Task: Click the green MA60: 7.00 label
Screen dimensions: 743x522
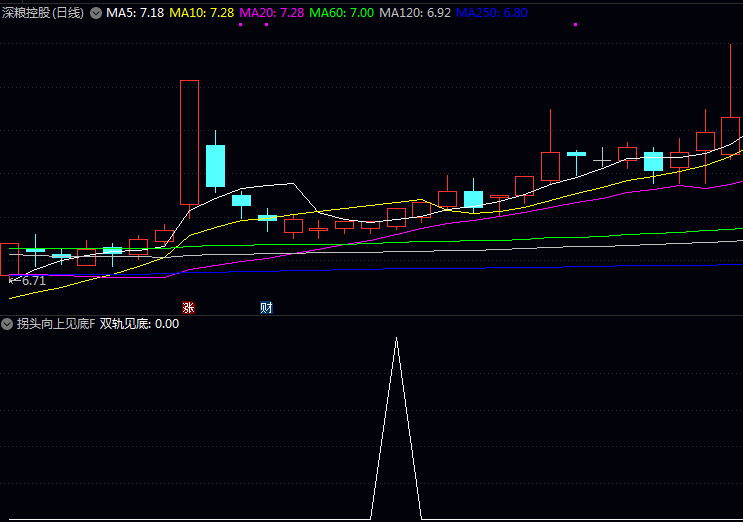Action: [342, 13]
